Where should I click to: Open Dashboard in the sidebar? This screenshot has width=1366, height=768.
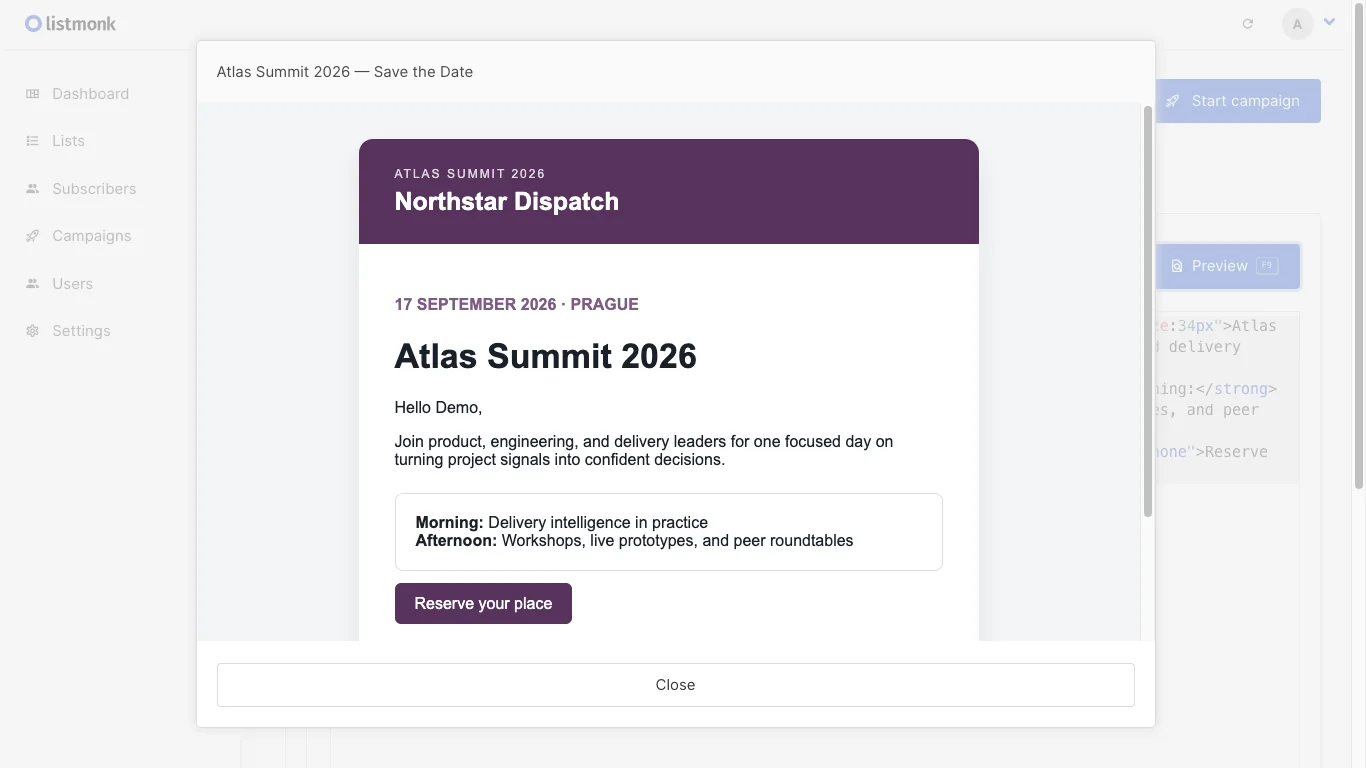90,94
